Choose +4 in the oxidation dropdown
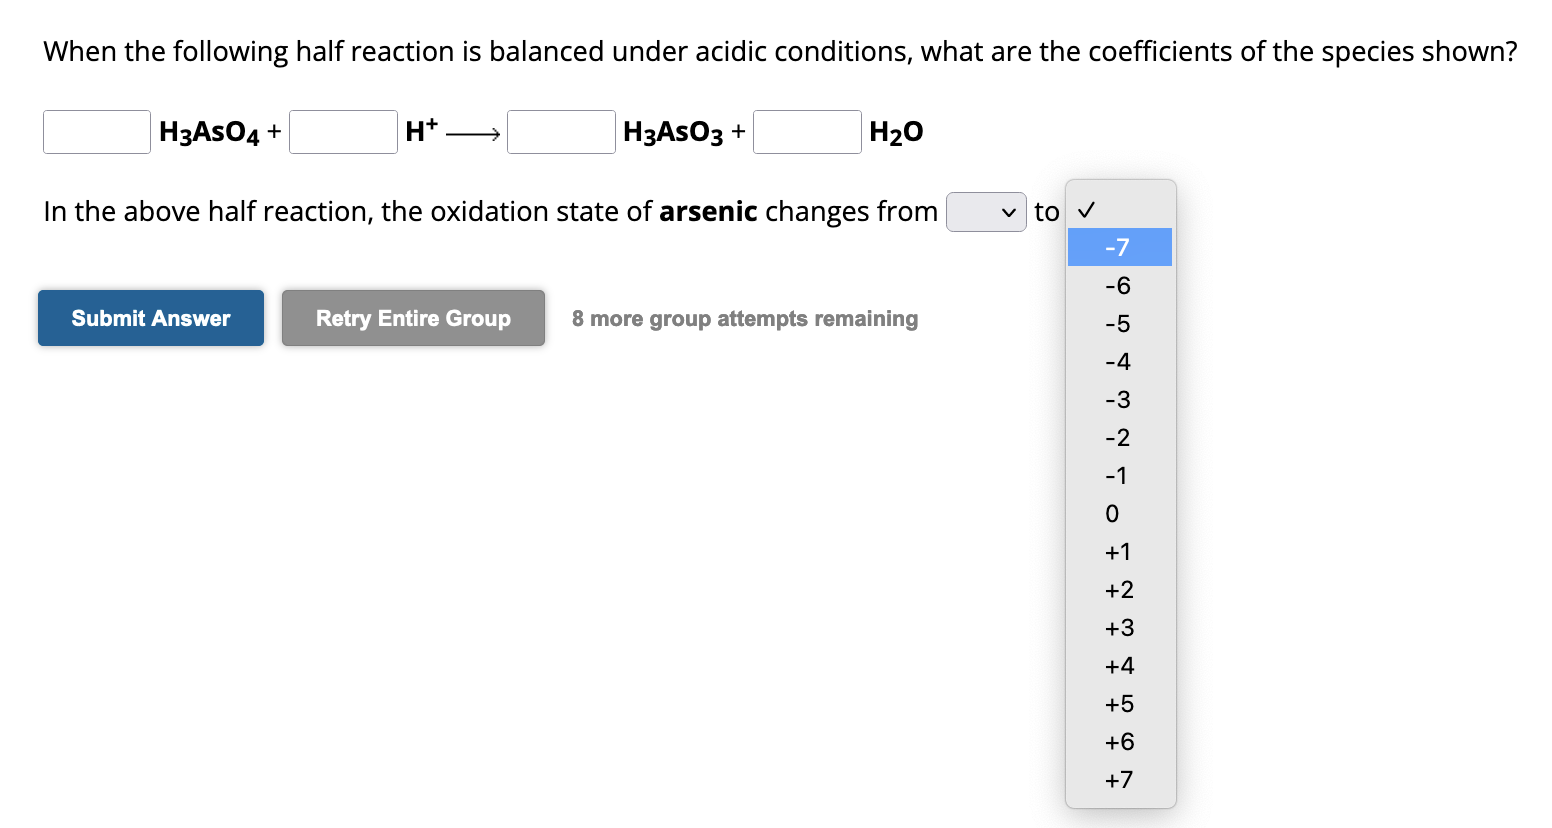The width and height of the screenshot is (1552, 828). point(1119,666)
